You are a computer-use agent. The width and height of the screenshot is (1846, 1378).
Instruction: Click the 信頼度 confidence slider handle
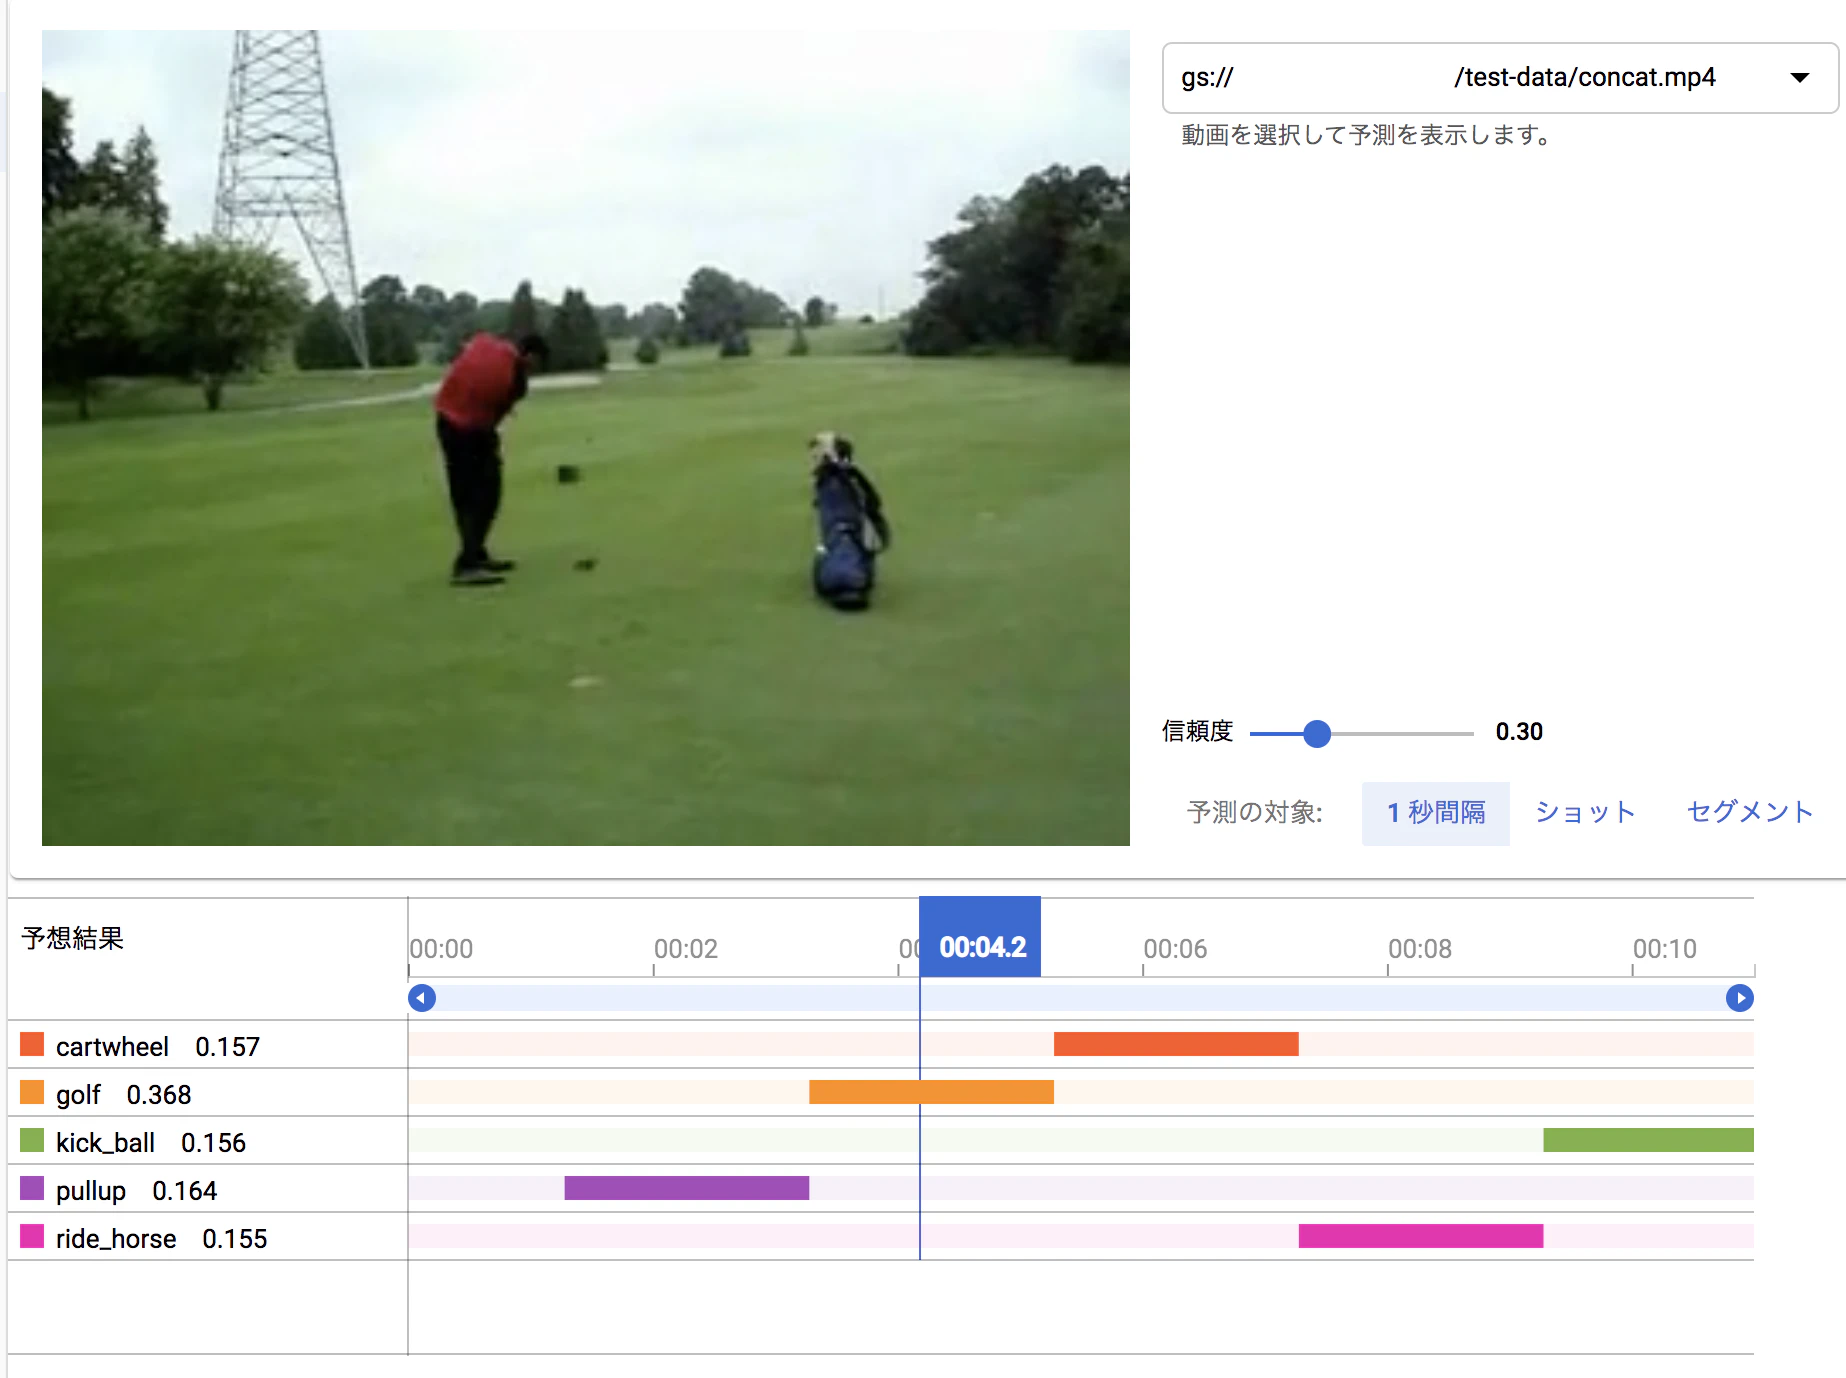[1317, 734]
